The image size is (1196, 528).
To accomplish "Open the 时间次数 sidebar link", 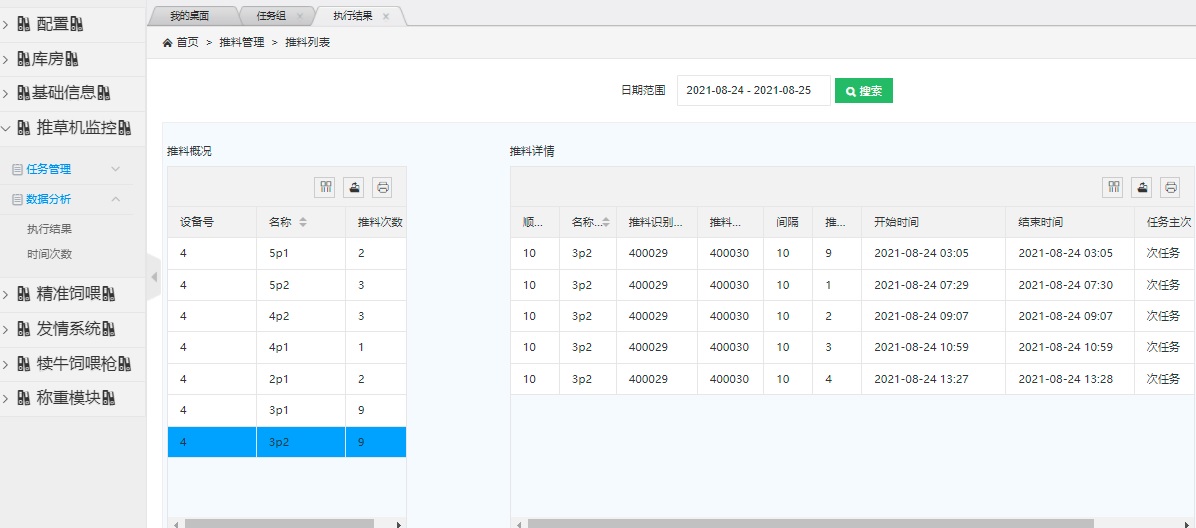I will coord(49,254).
